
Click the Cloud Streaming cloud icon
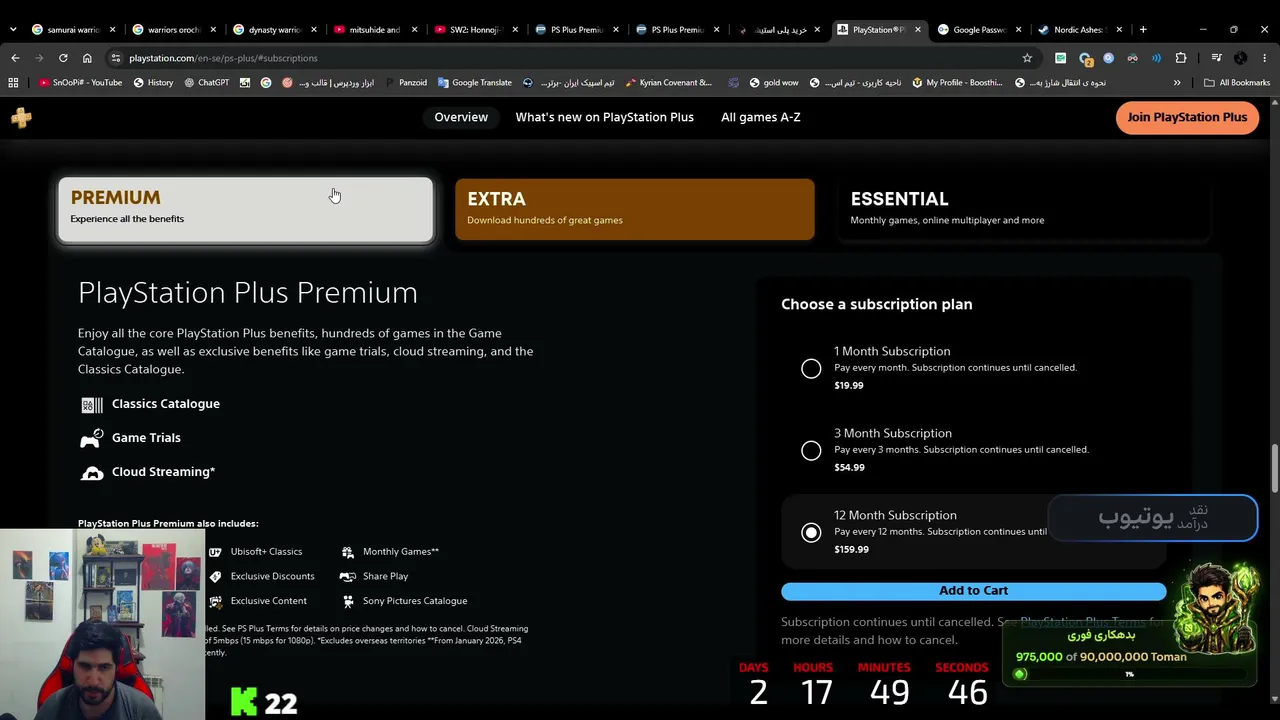[92, 472]
